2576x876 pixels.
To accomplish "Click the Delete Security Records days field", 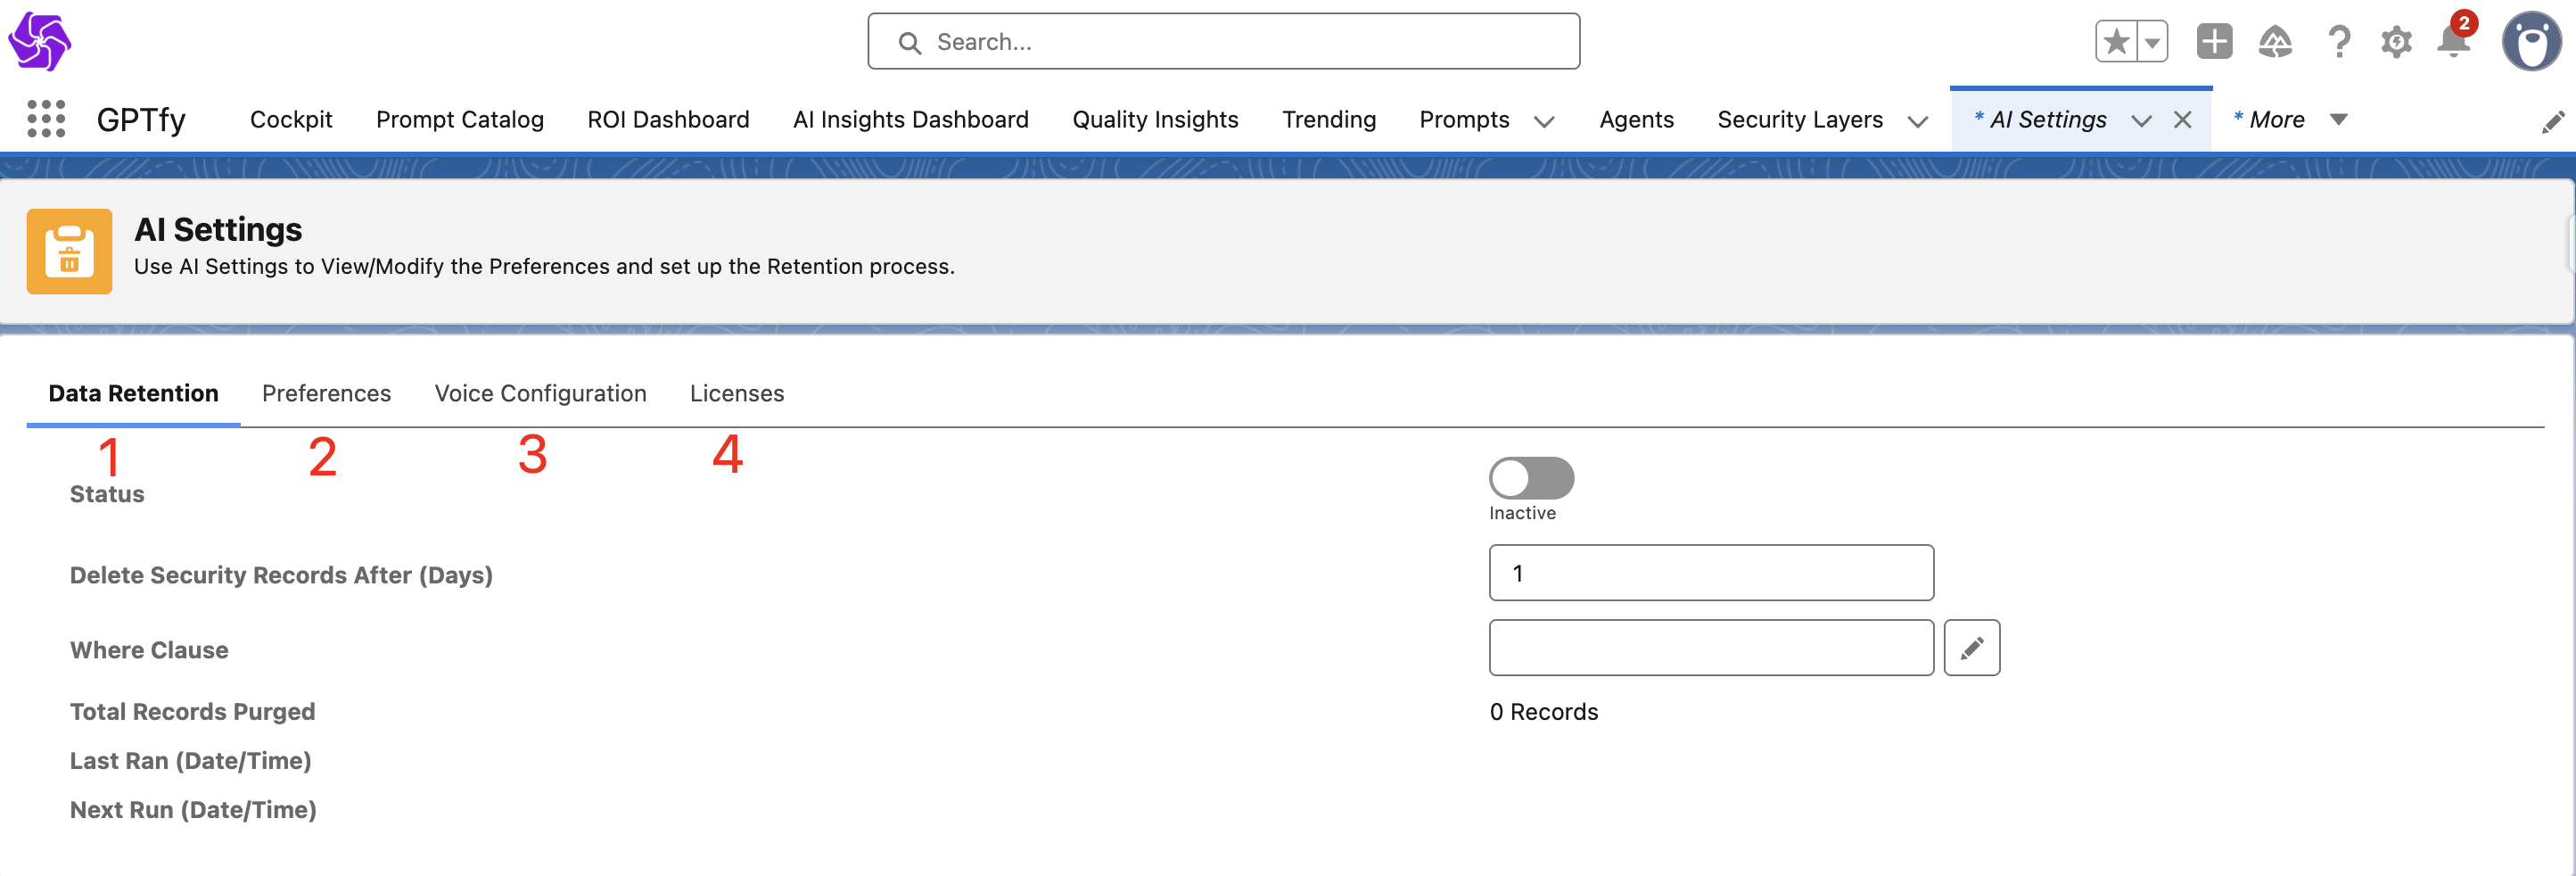I will click(1710, 573).
